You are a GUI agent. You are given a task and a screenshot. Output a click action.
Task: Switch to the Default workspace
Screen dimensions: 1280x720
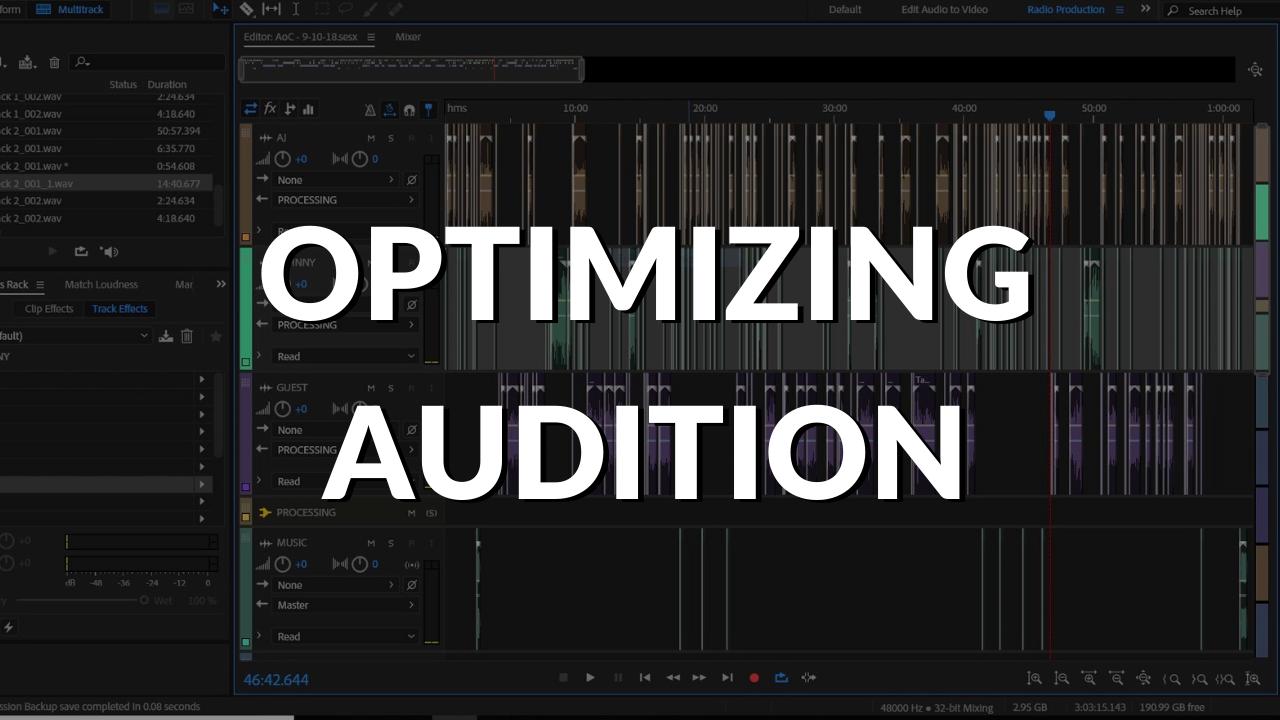point(845,9)
